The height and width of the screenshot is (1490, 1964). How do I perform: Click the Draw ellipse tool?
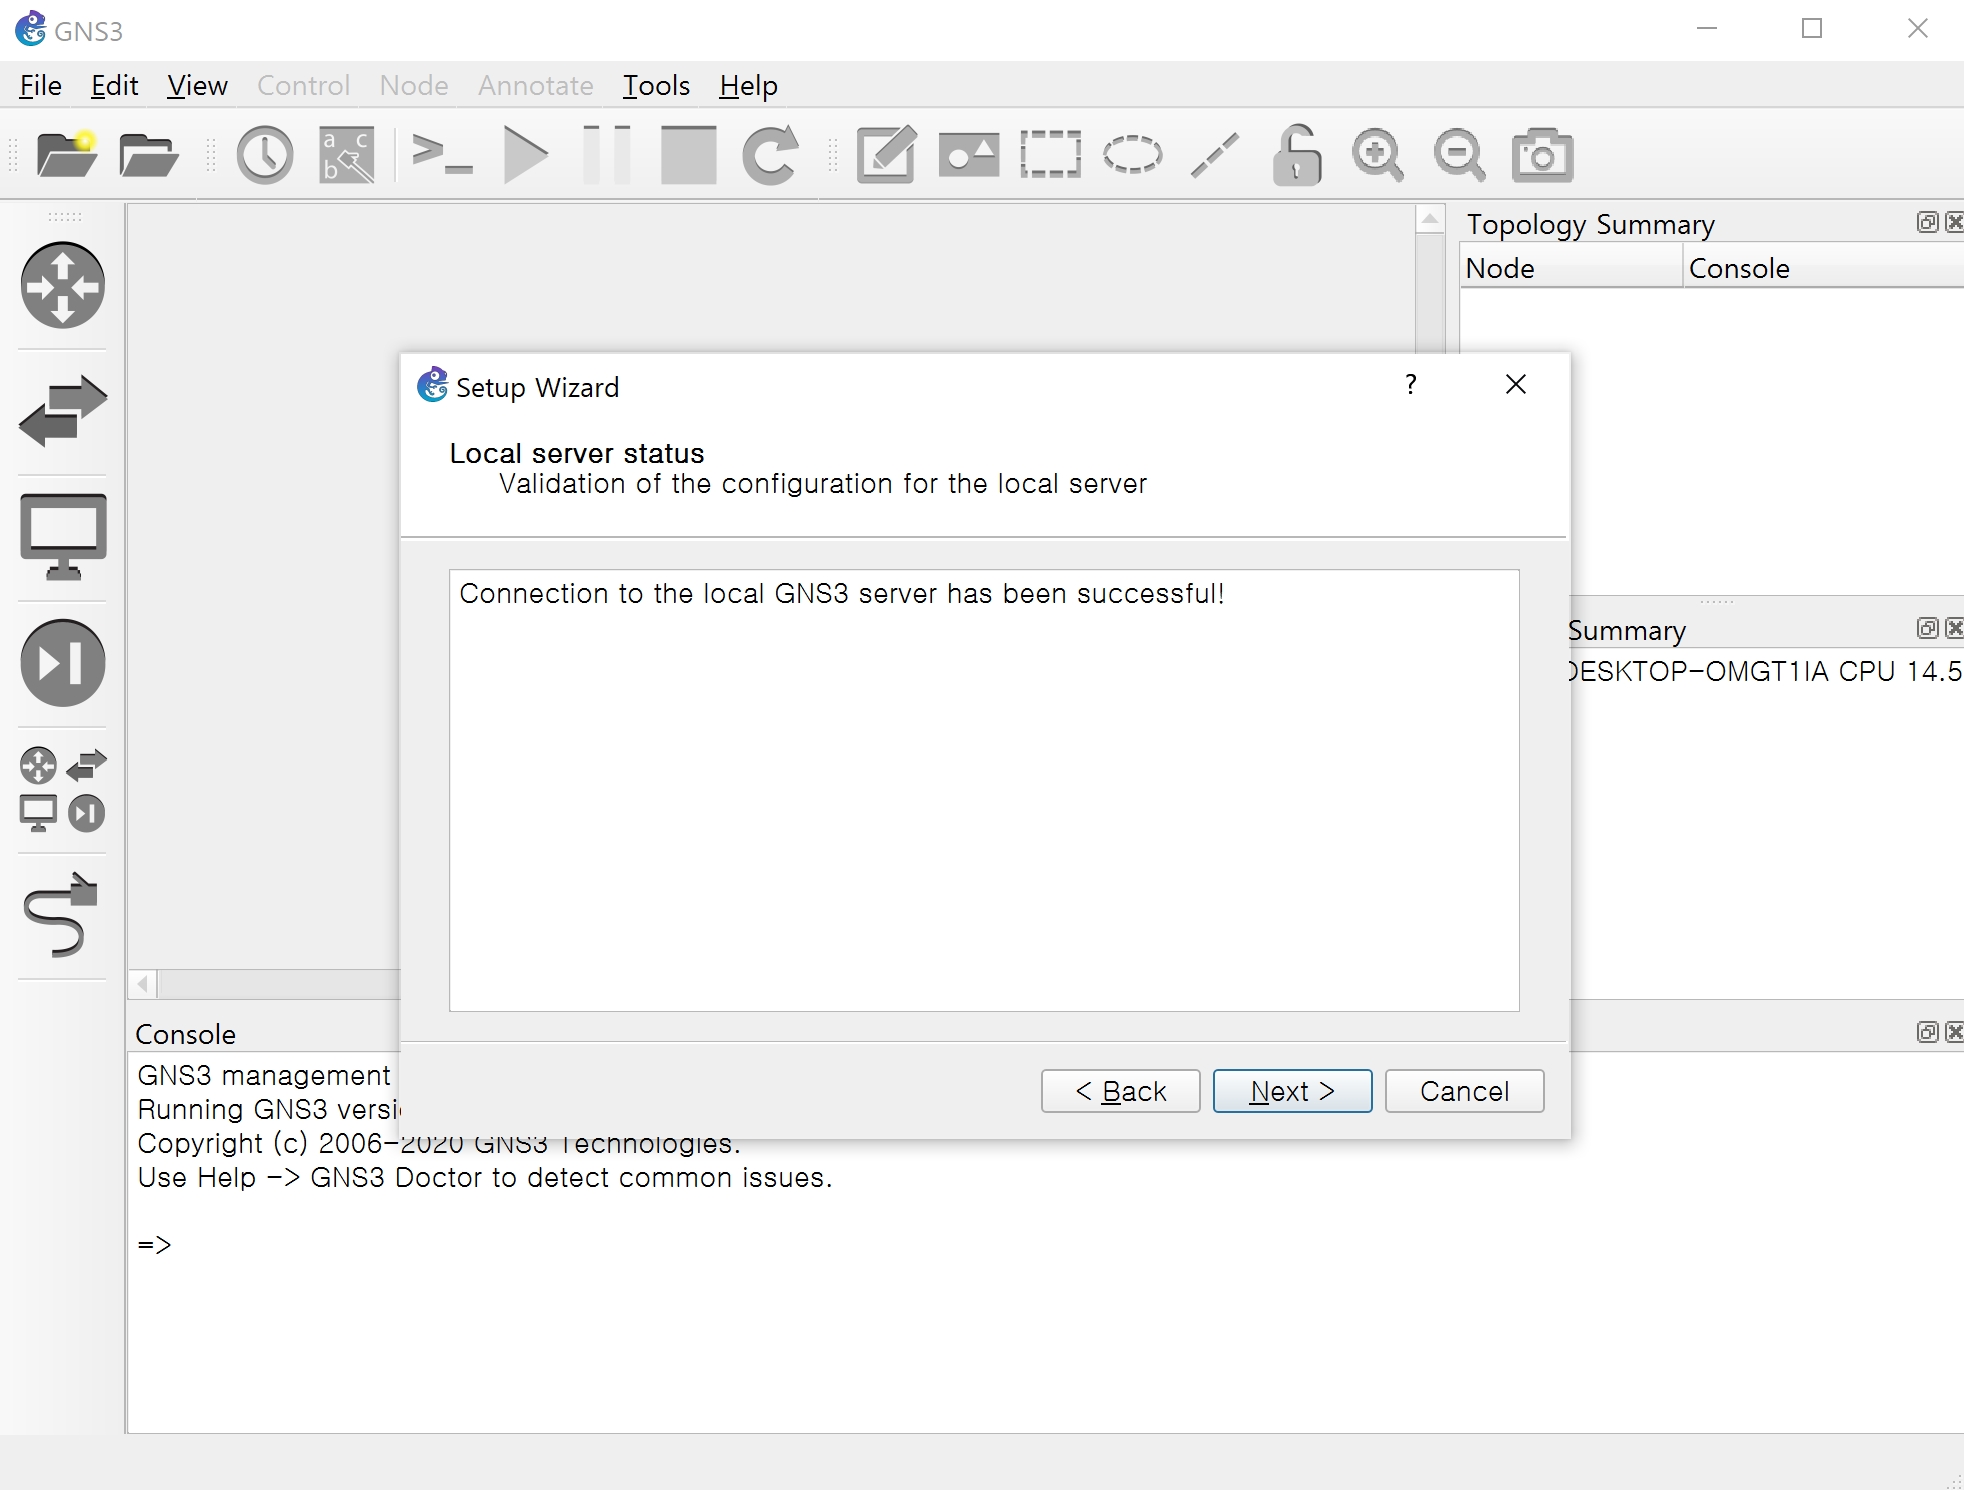point(1132,155)
